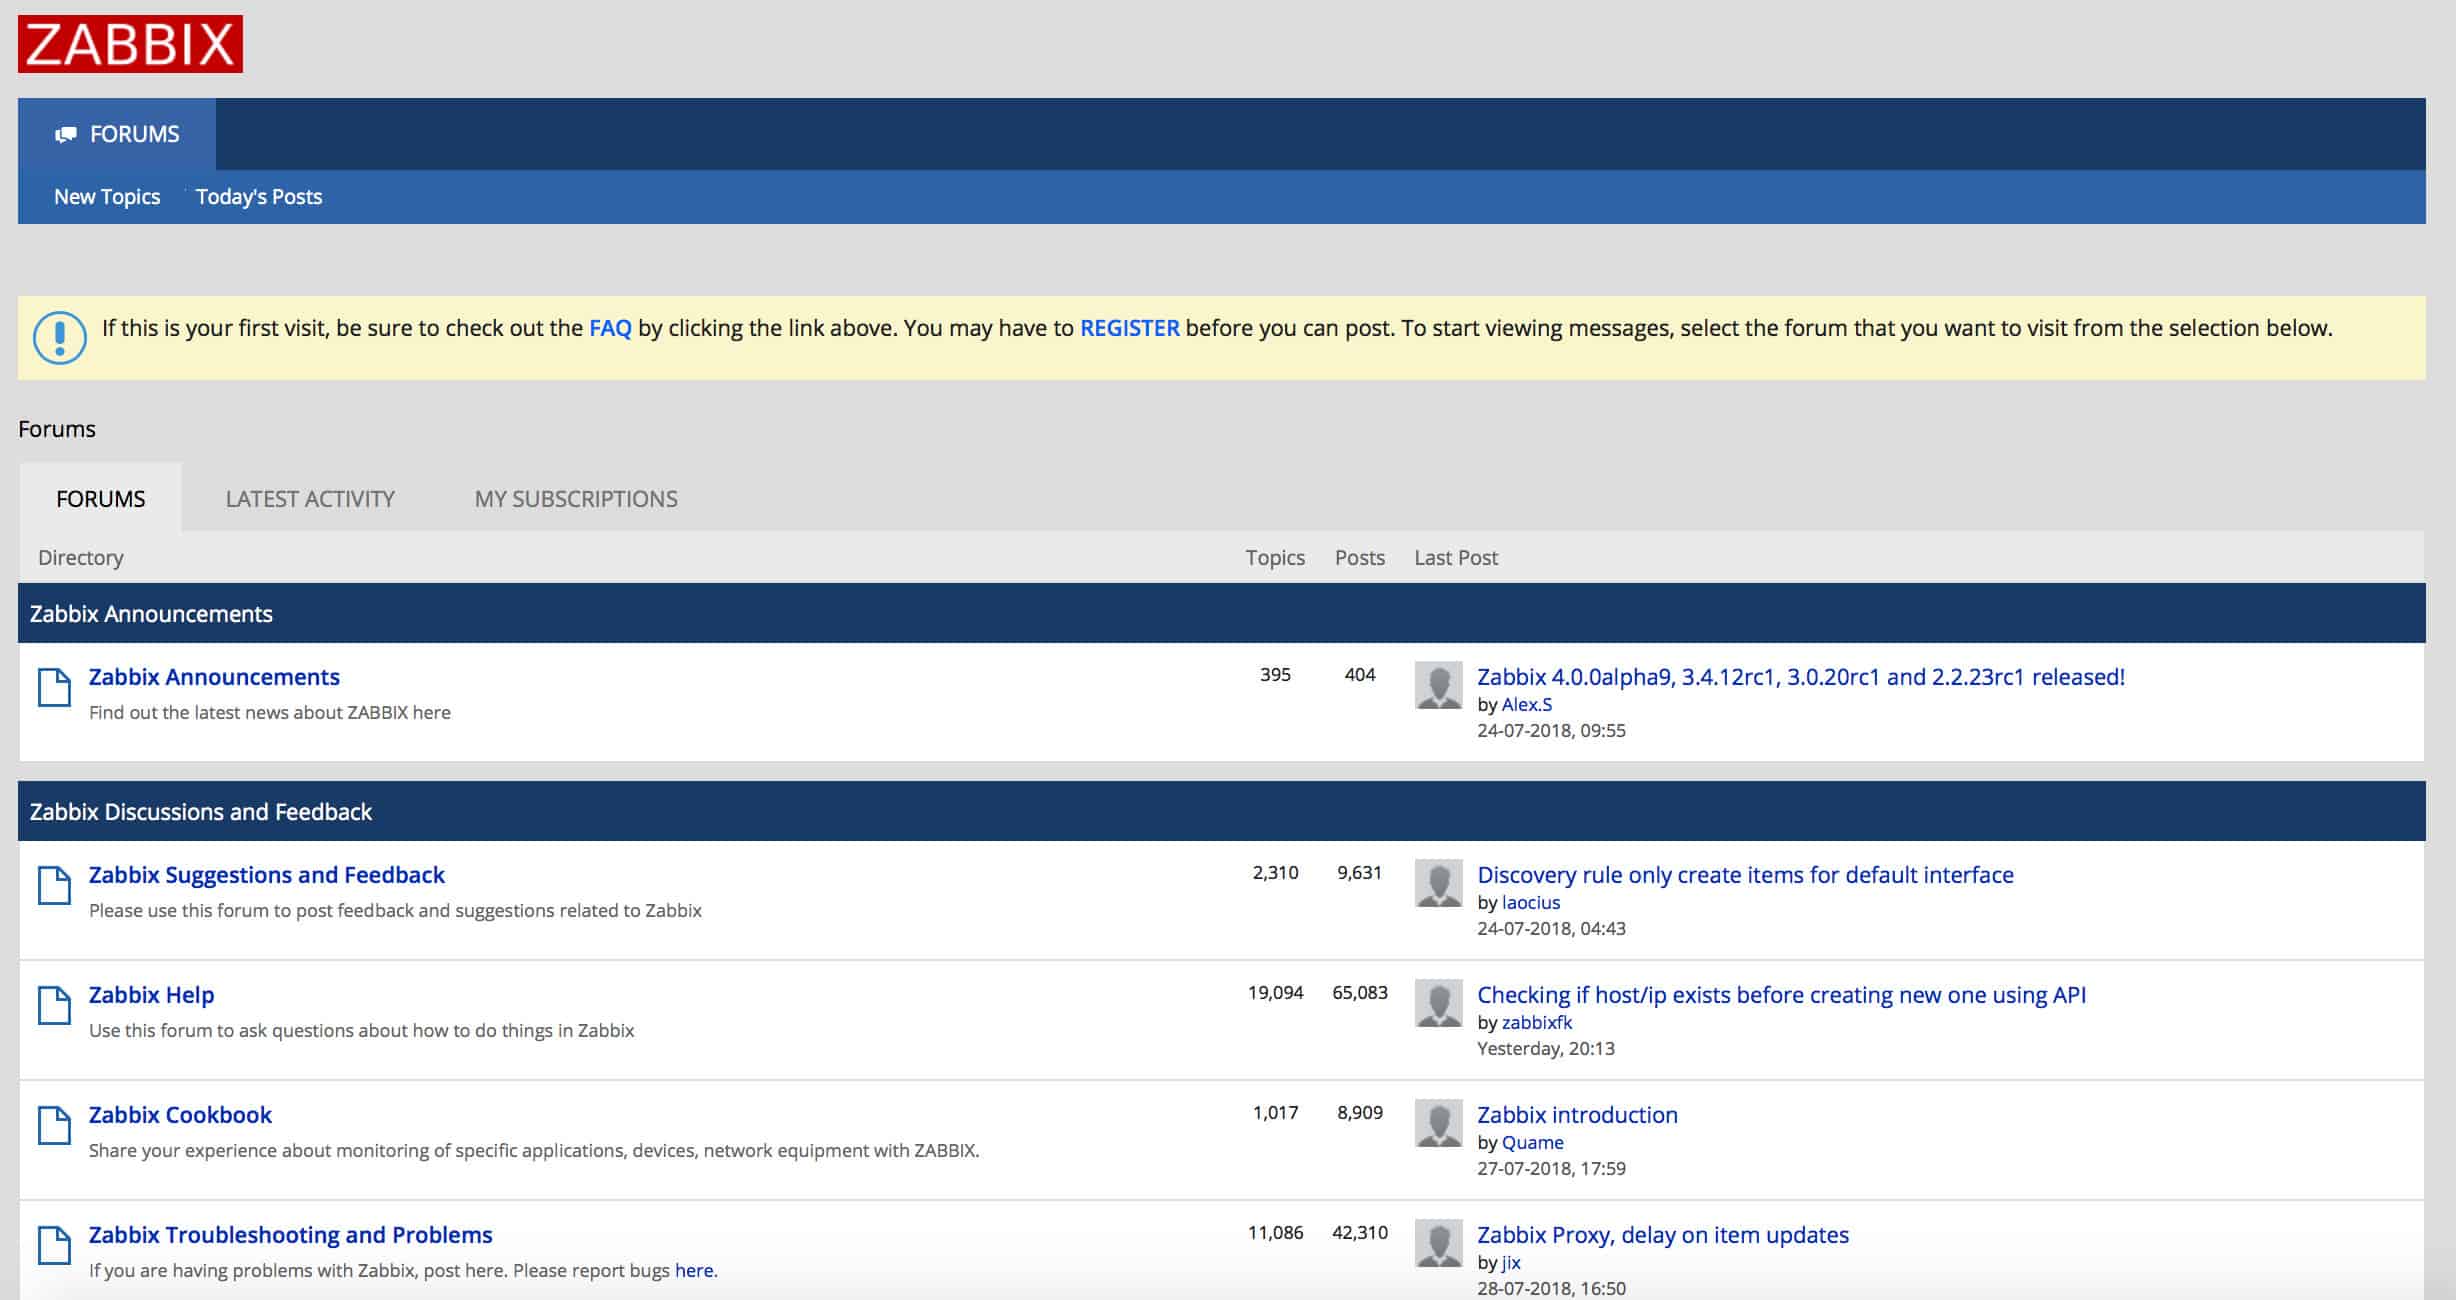
Task: Open the 'Zabbix introduction' post
Action: (1577, 1115)
